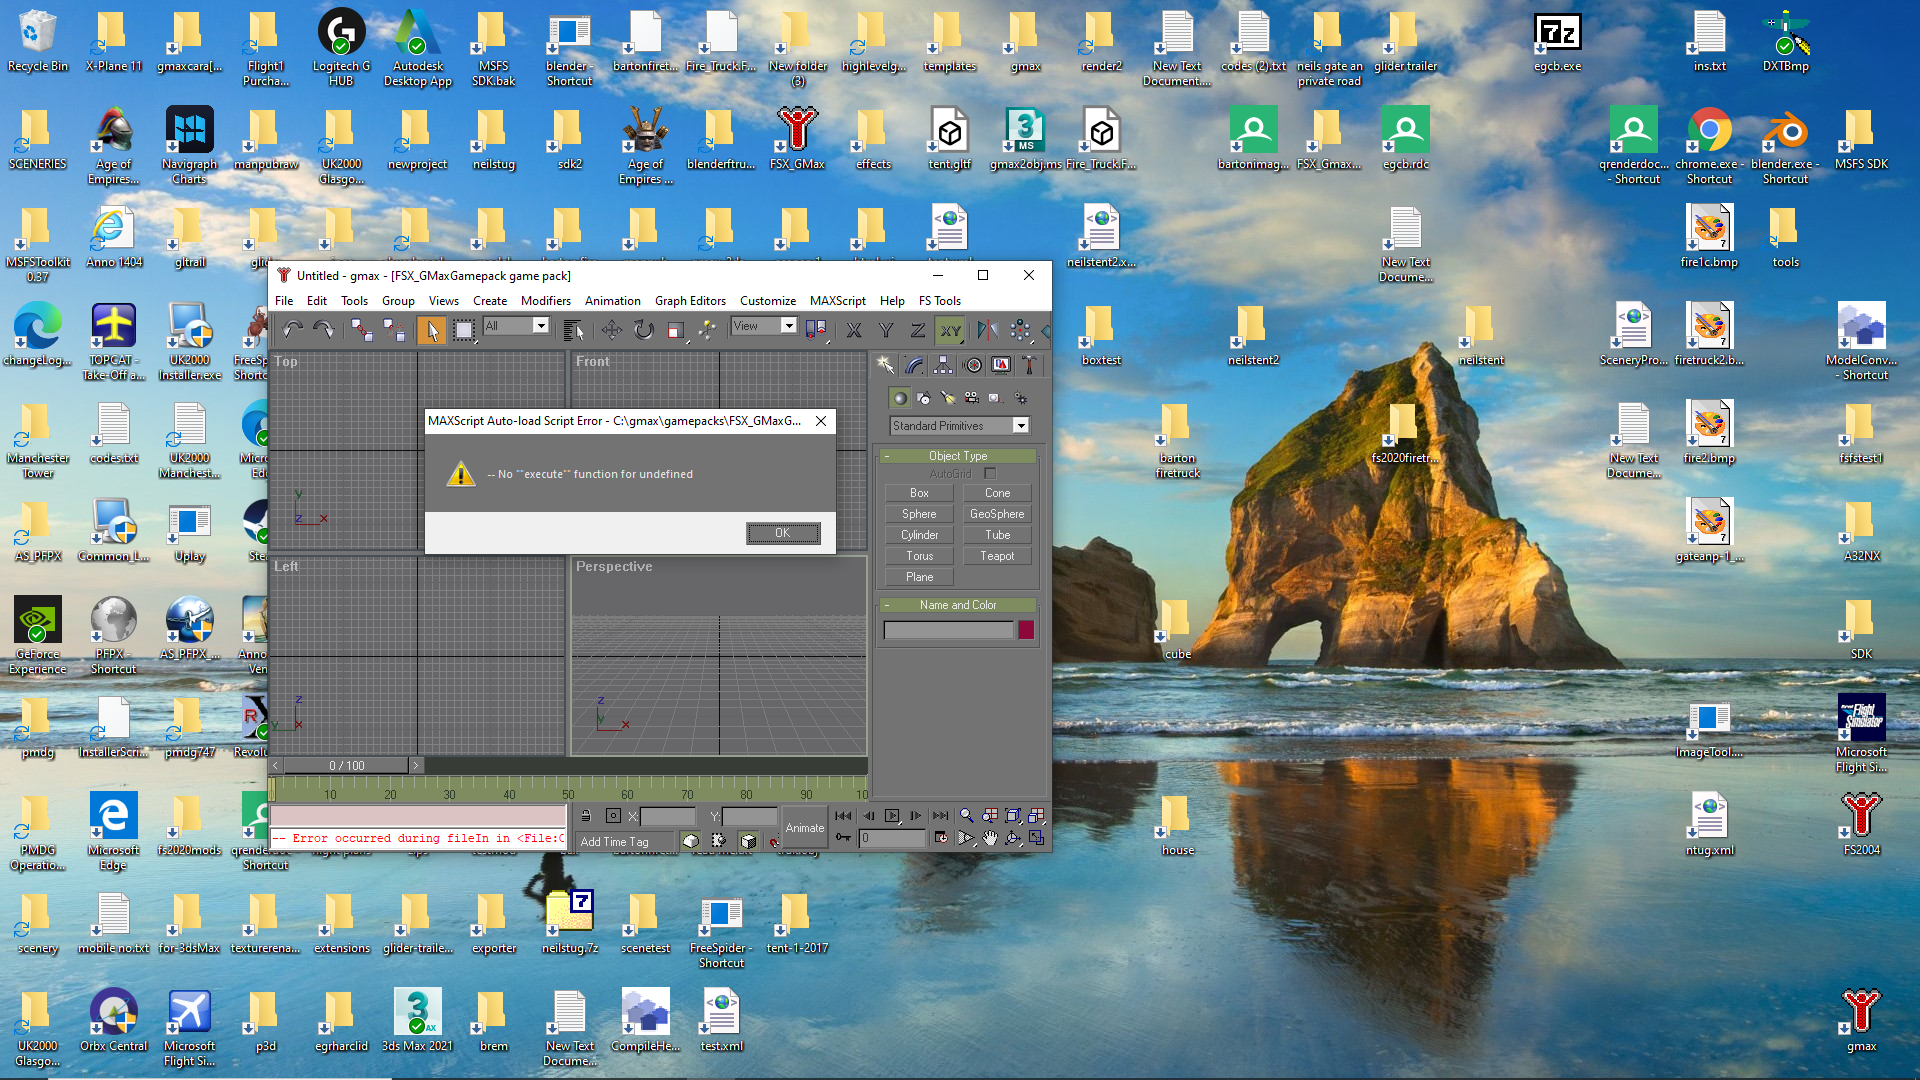Click the Cylinder primitive button
Image resolution: width=1920 pixels, height=1080 pixels.
click(x=919, y=535)
